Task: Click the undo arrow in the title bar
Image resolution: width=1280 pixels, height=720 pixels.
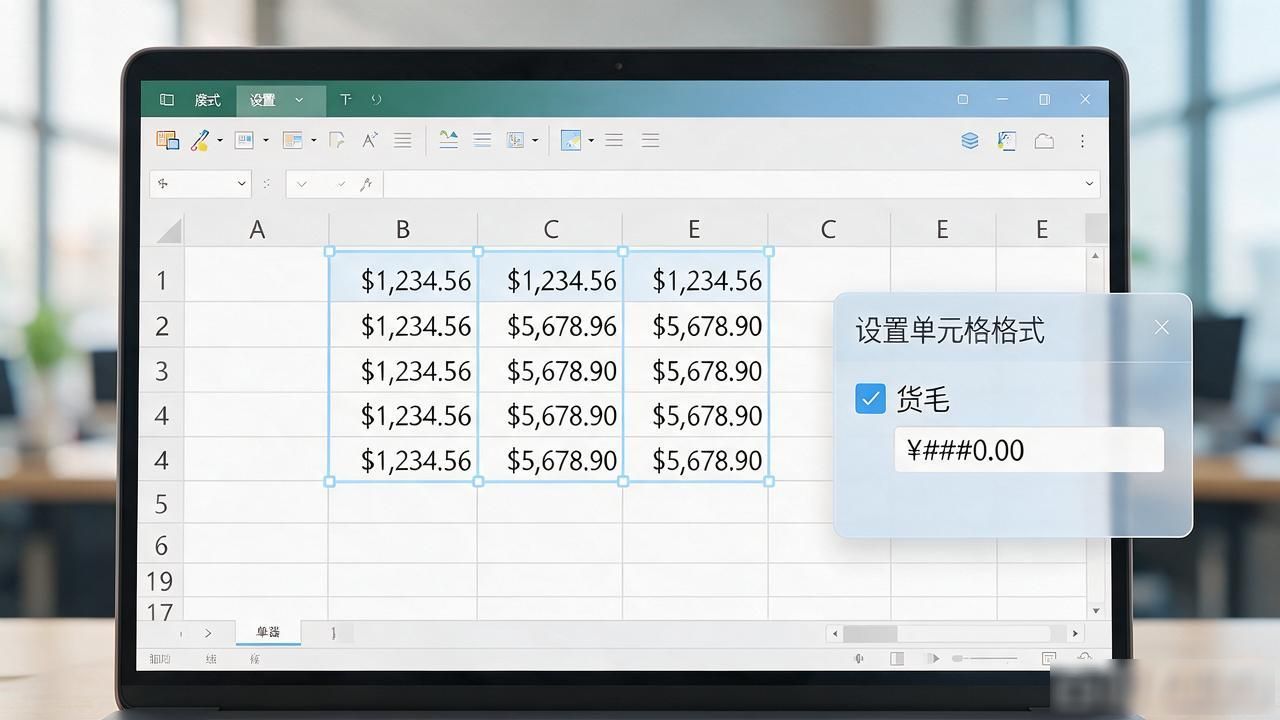Action: (376, 100)
